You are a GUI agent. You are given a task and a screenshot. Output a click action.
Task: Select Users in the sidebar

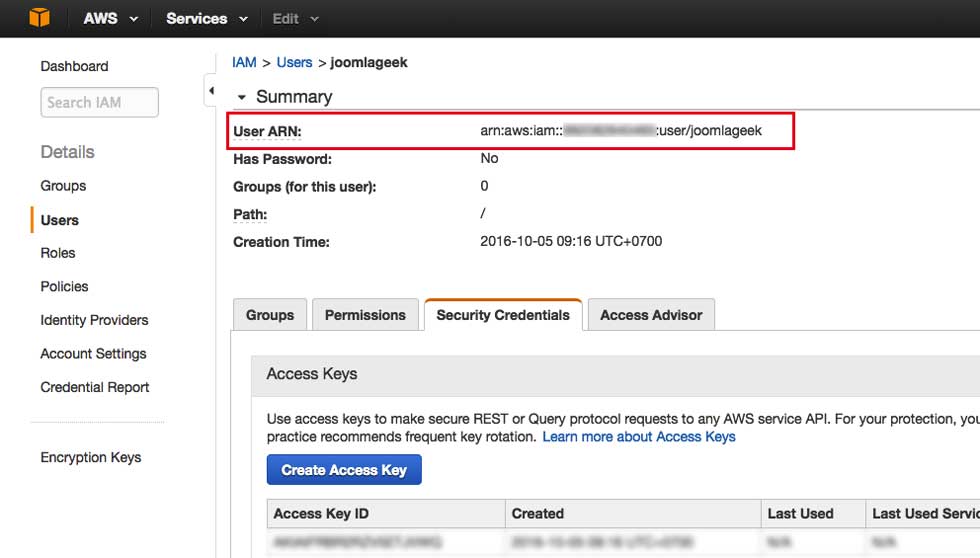point(59,220)
